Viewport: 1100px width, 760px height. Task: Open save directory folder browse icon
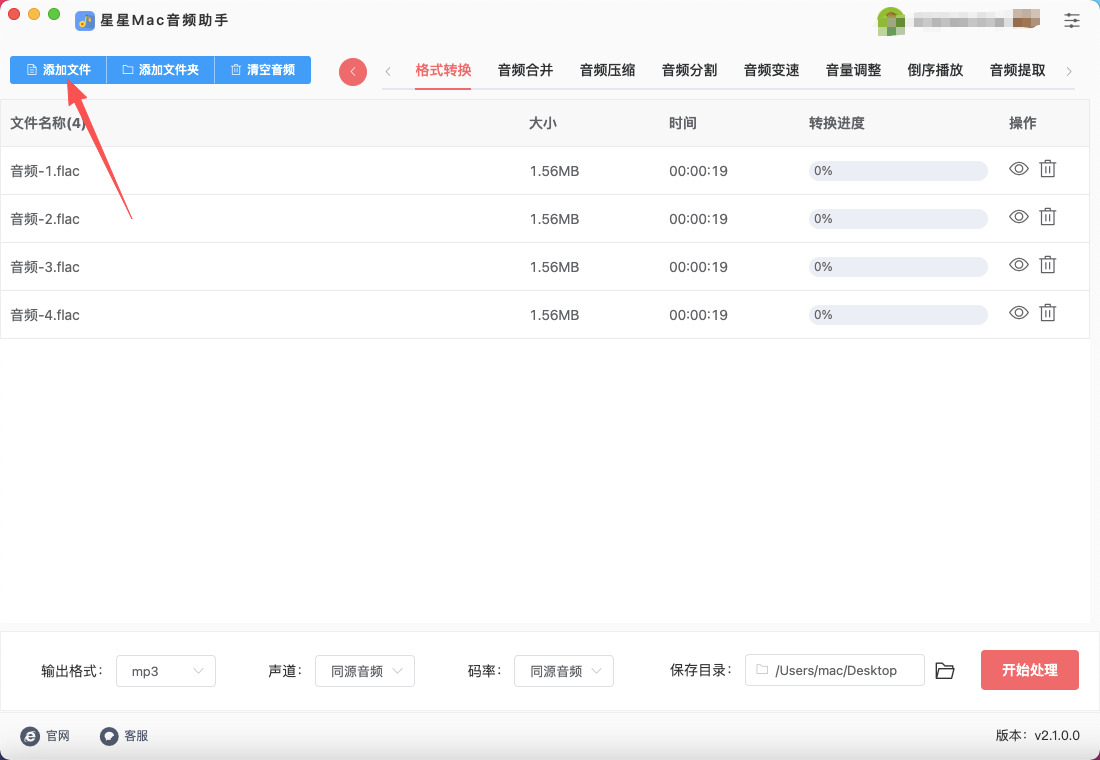[945, 671]
